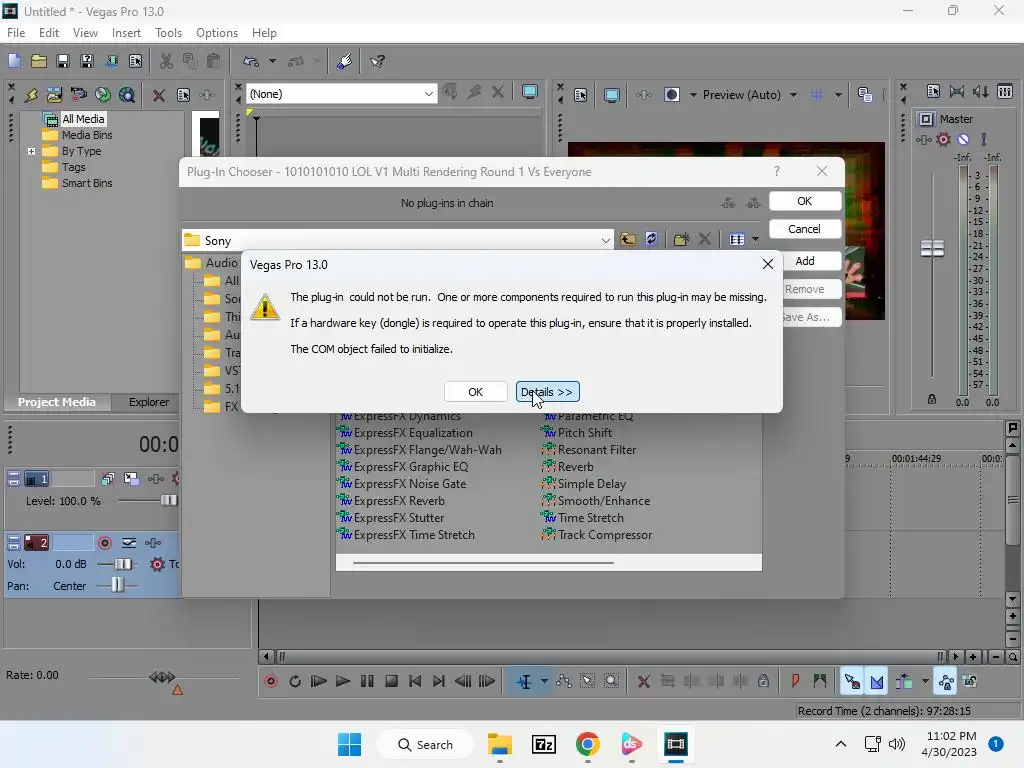This screenshot has width=1024, height=768.
Task: Open the Tools menu
Action: [168, 33]
